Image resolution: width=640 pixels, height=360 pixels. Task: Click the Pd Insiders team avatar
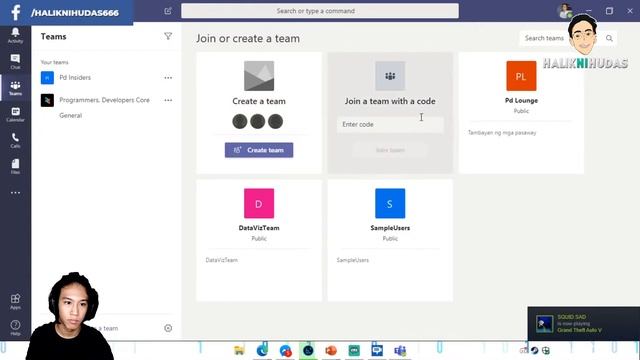(47, 78)
